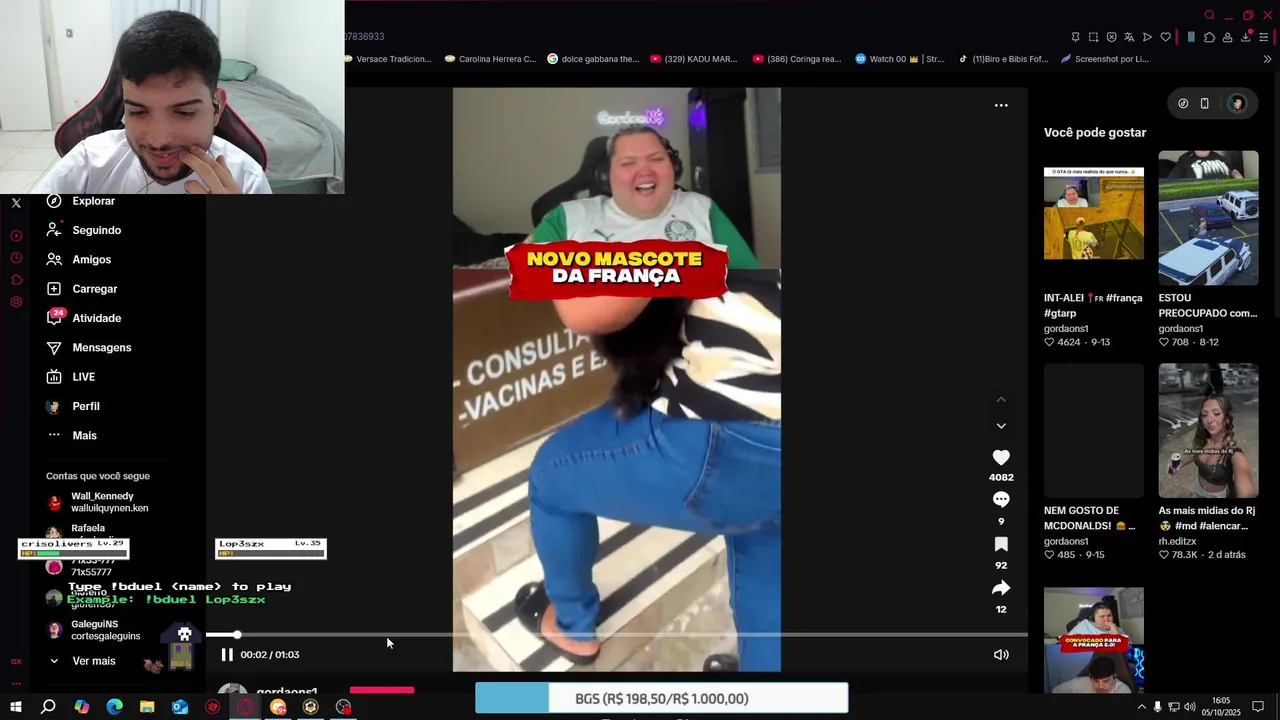This screenshot has height=720, width=1280.
Task: Like the video with the heart icon
Action: (1001, 457)
